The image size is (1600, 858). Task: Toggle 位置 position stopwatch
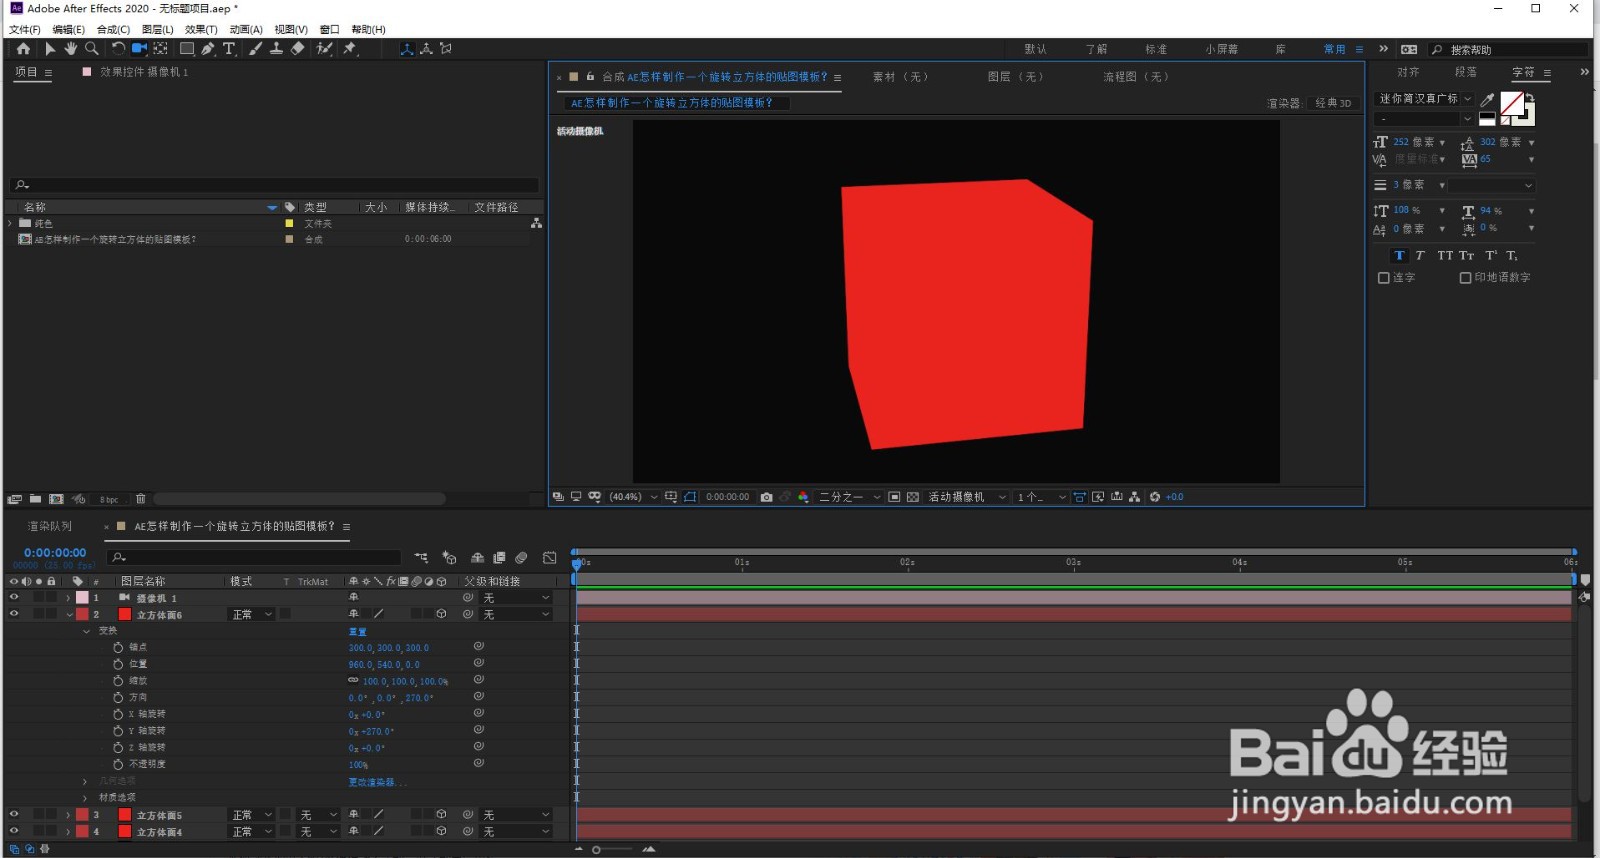click(x=118, y=664)
